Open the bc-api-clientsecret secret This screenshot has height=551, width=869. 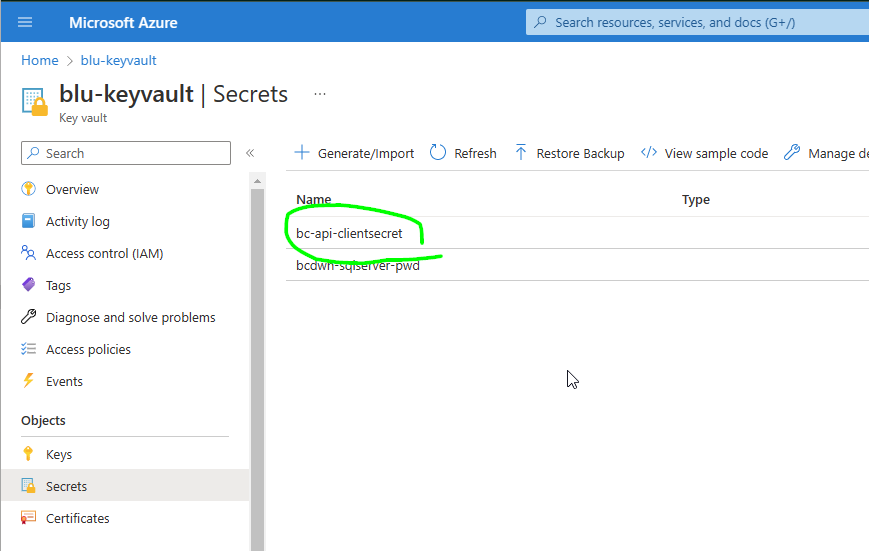(349, 233)
